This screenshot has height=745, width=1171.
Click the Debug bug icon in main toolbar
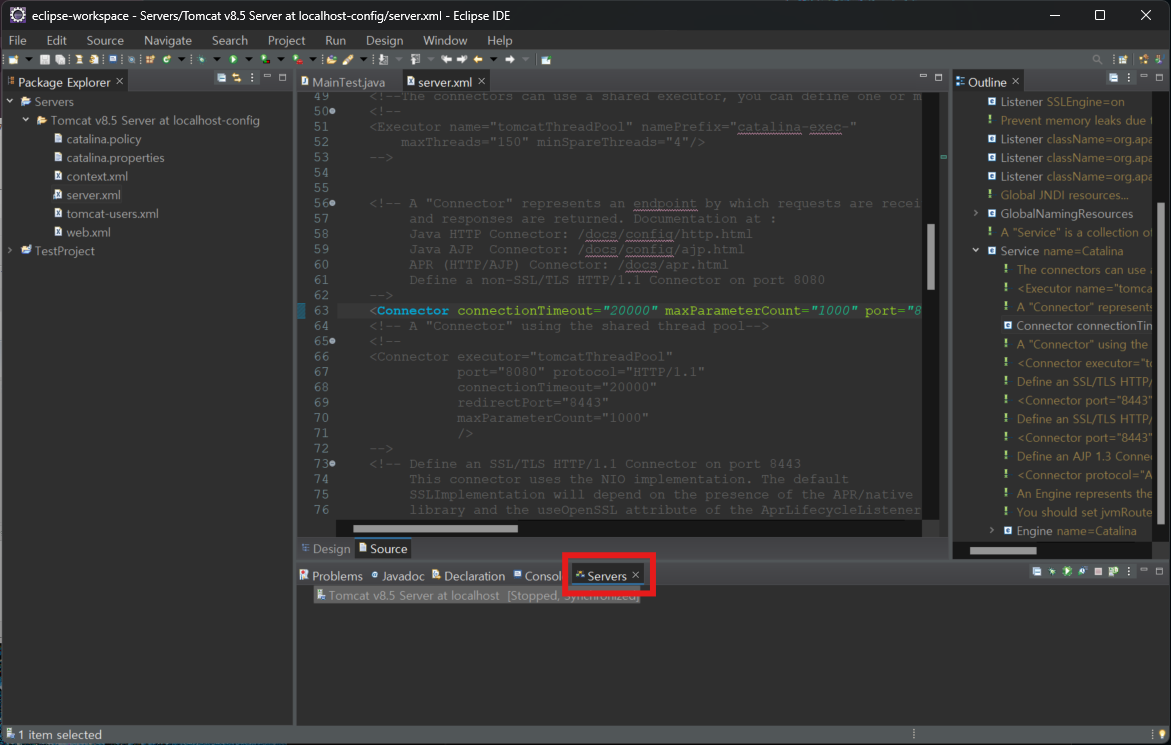click(x=202, y=60)
